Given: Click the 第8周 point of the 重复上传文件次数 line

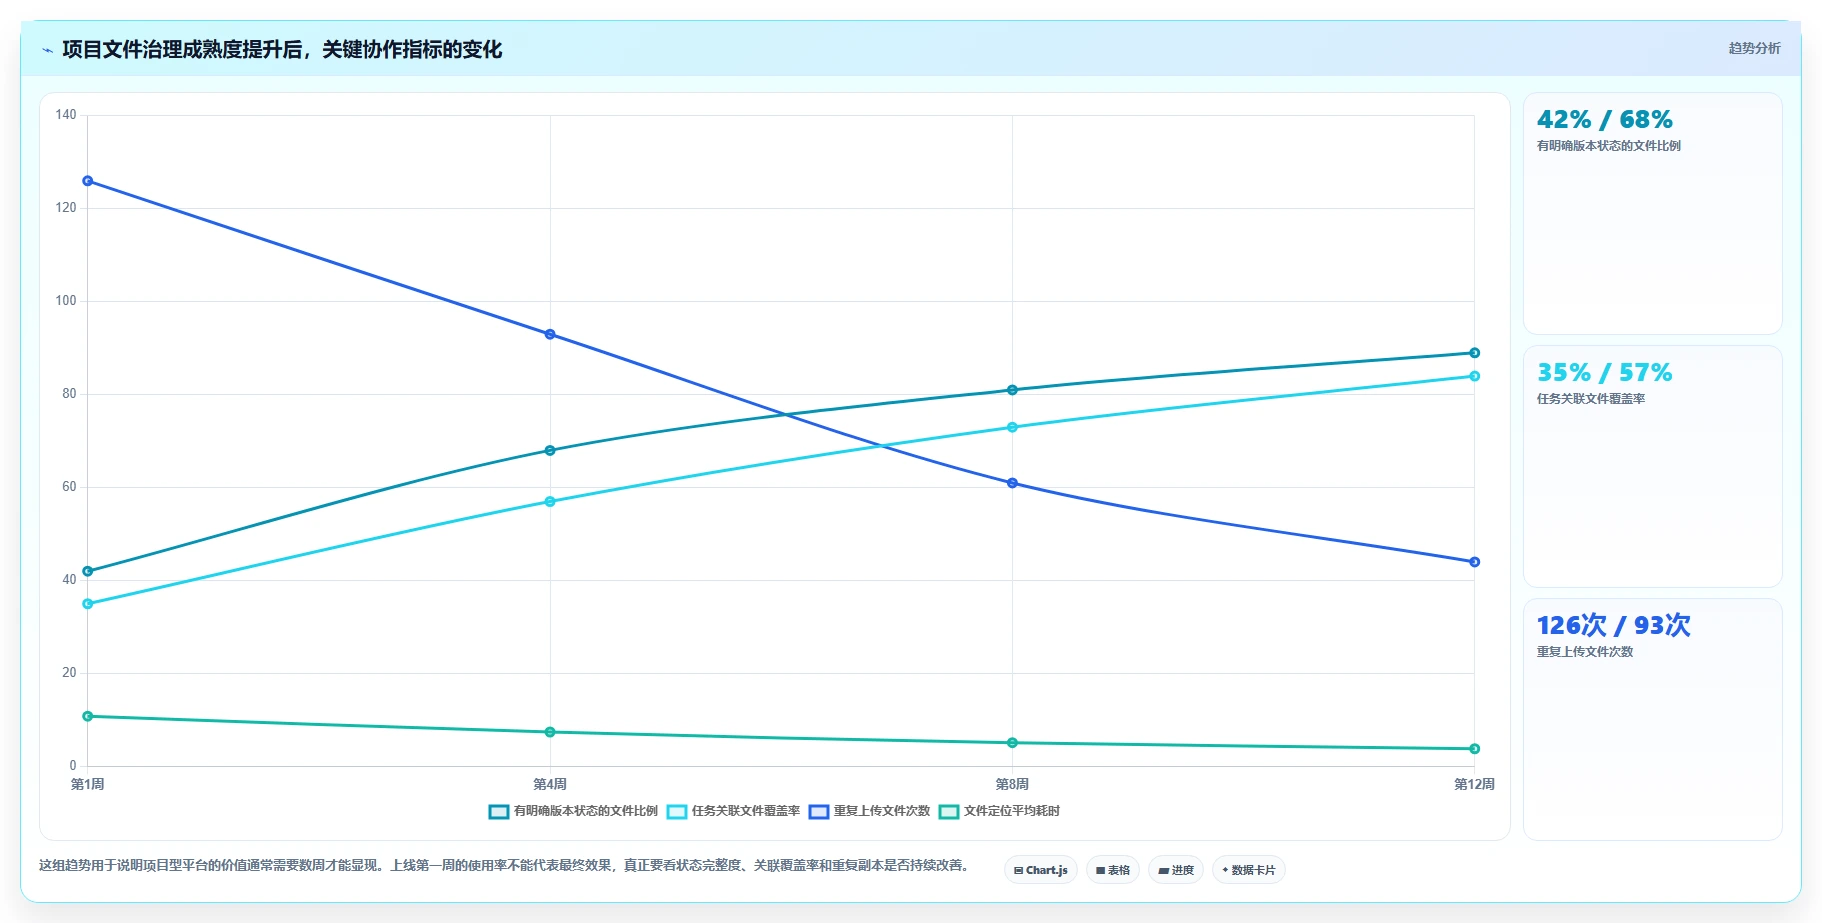Looking at the screenshot, I should [x=1012, y=483].
